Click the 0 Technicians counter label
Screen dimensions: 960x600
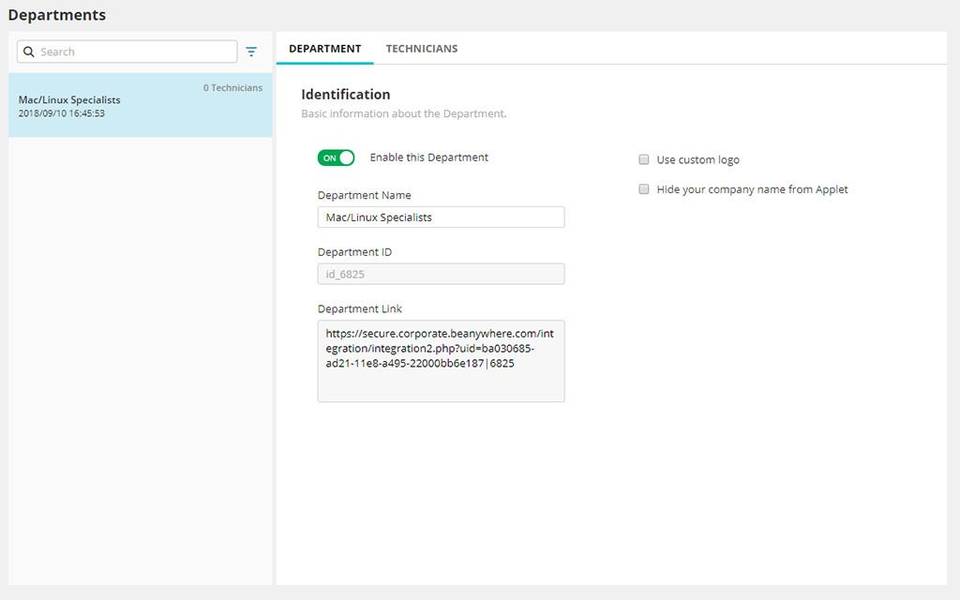coord(232,87)
